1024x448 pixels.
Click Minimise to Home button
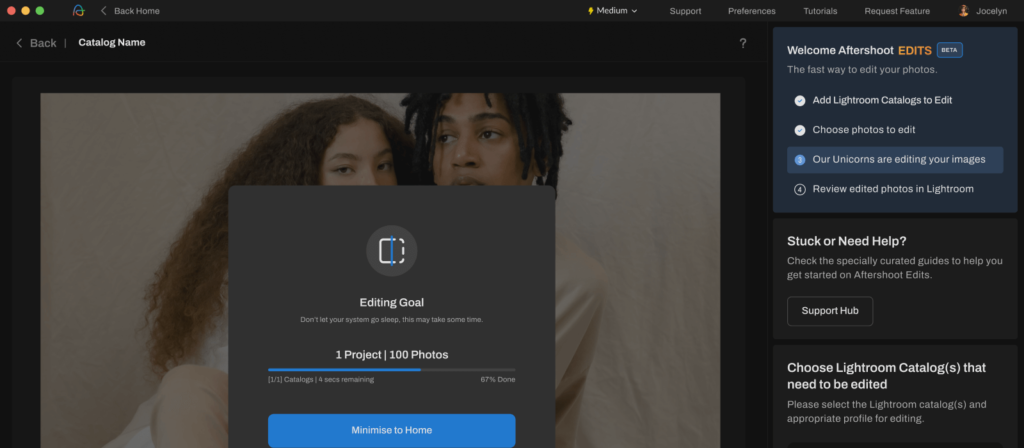(392, 430)
